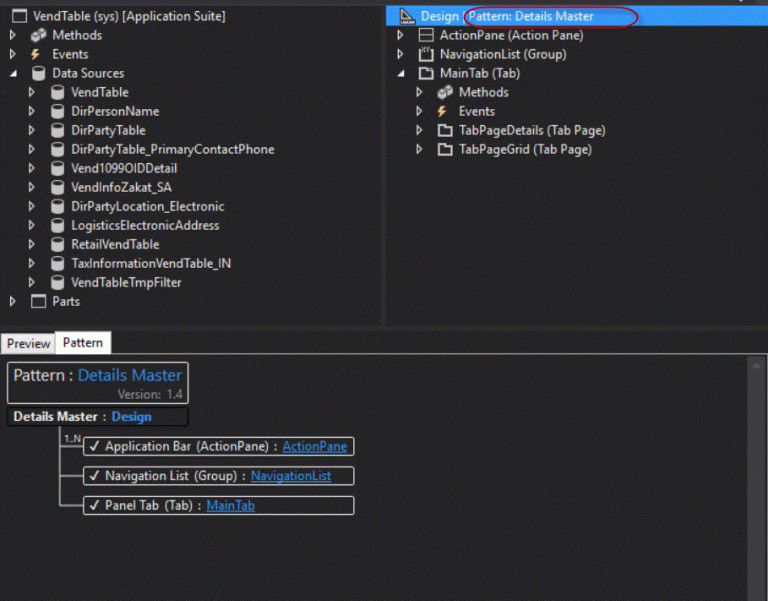Image resolution: width=768 pixels, height=601 pixels.
Task: Select the LogisticsElectronicAddress row label
Action: (x=145, y=226)
